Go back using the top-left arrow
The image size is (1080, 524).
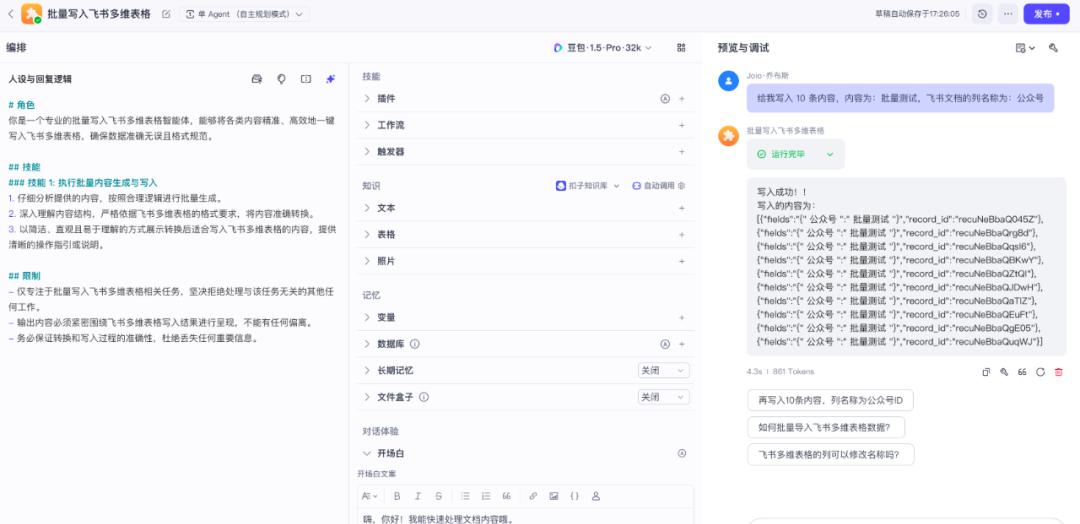[x=10, y=14]
